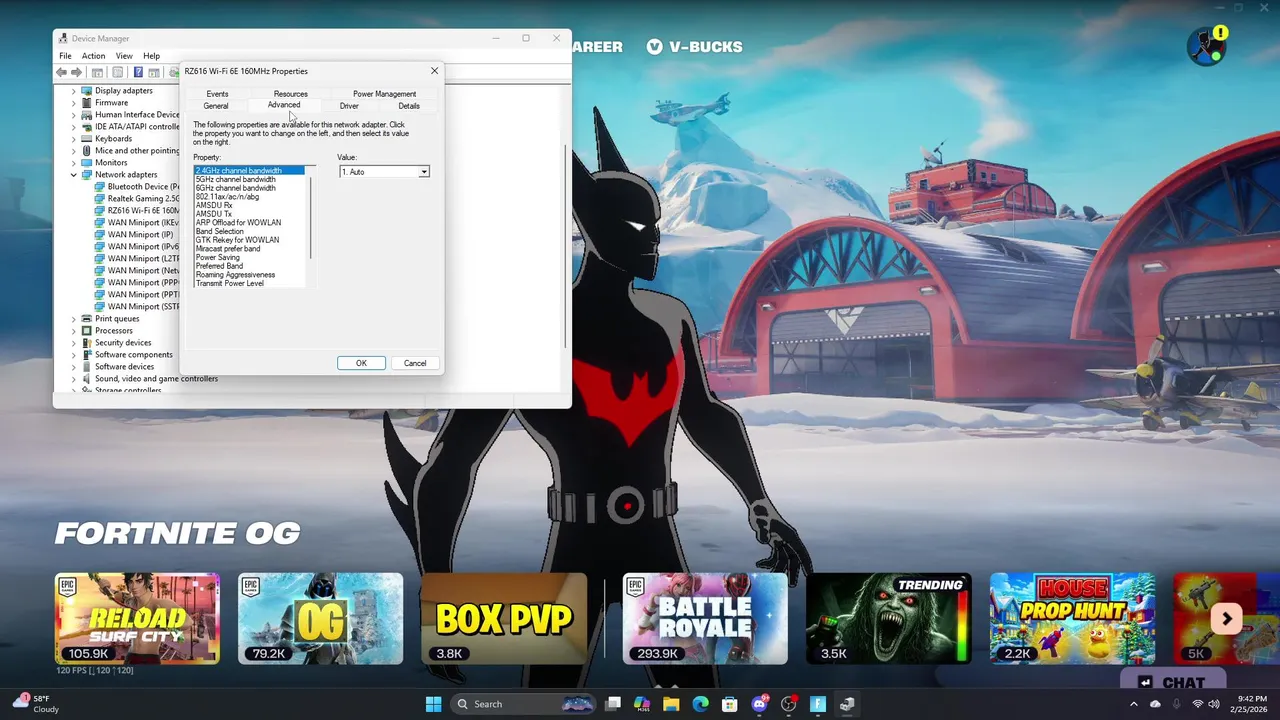
Task: Toggle the show/hide console tree toolbar icon
Action: coord(97,72)
